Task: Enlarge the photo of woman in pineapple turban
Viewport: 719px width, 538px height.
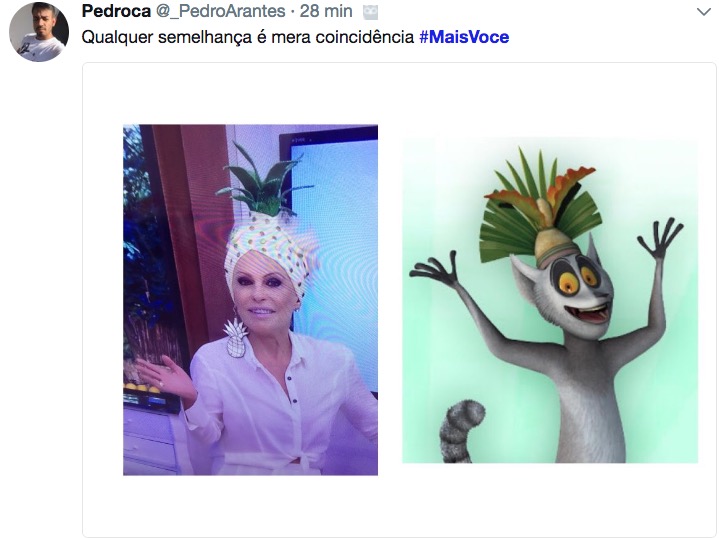Action: pos(250,300)
